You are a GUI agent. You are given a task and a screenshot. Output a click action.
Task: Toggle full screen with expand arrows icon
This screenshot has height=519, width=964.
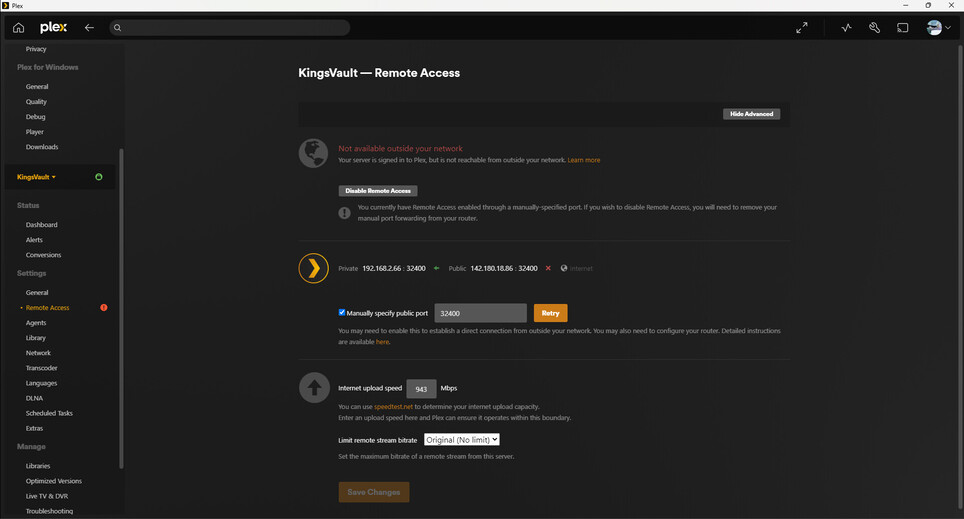802,28
